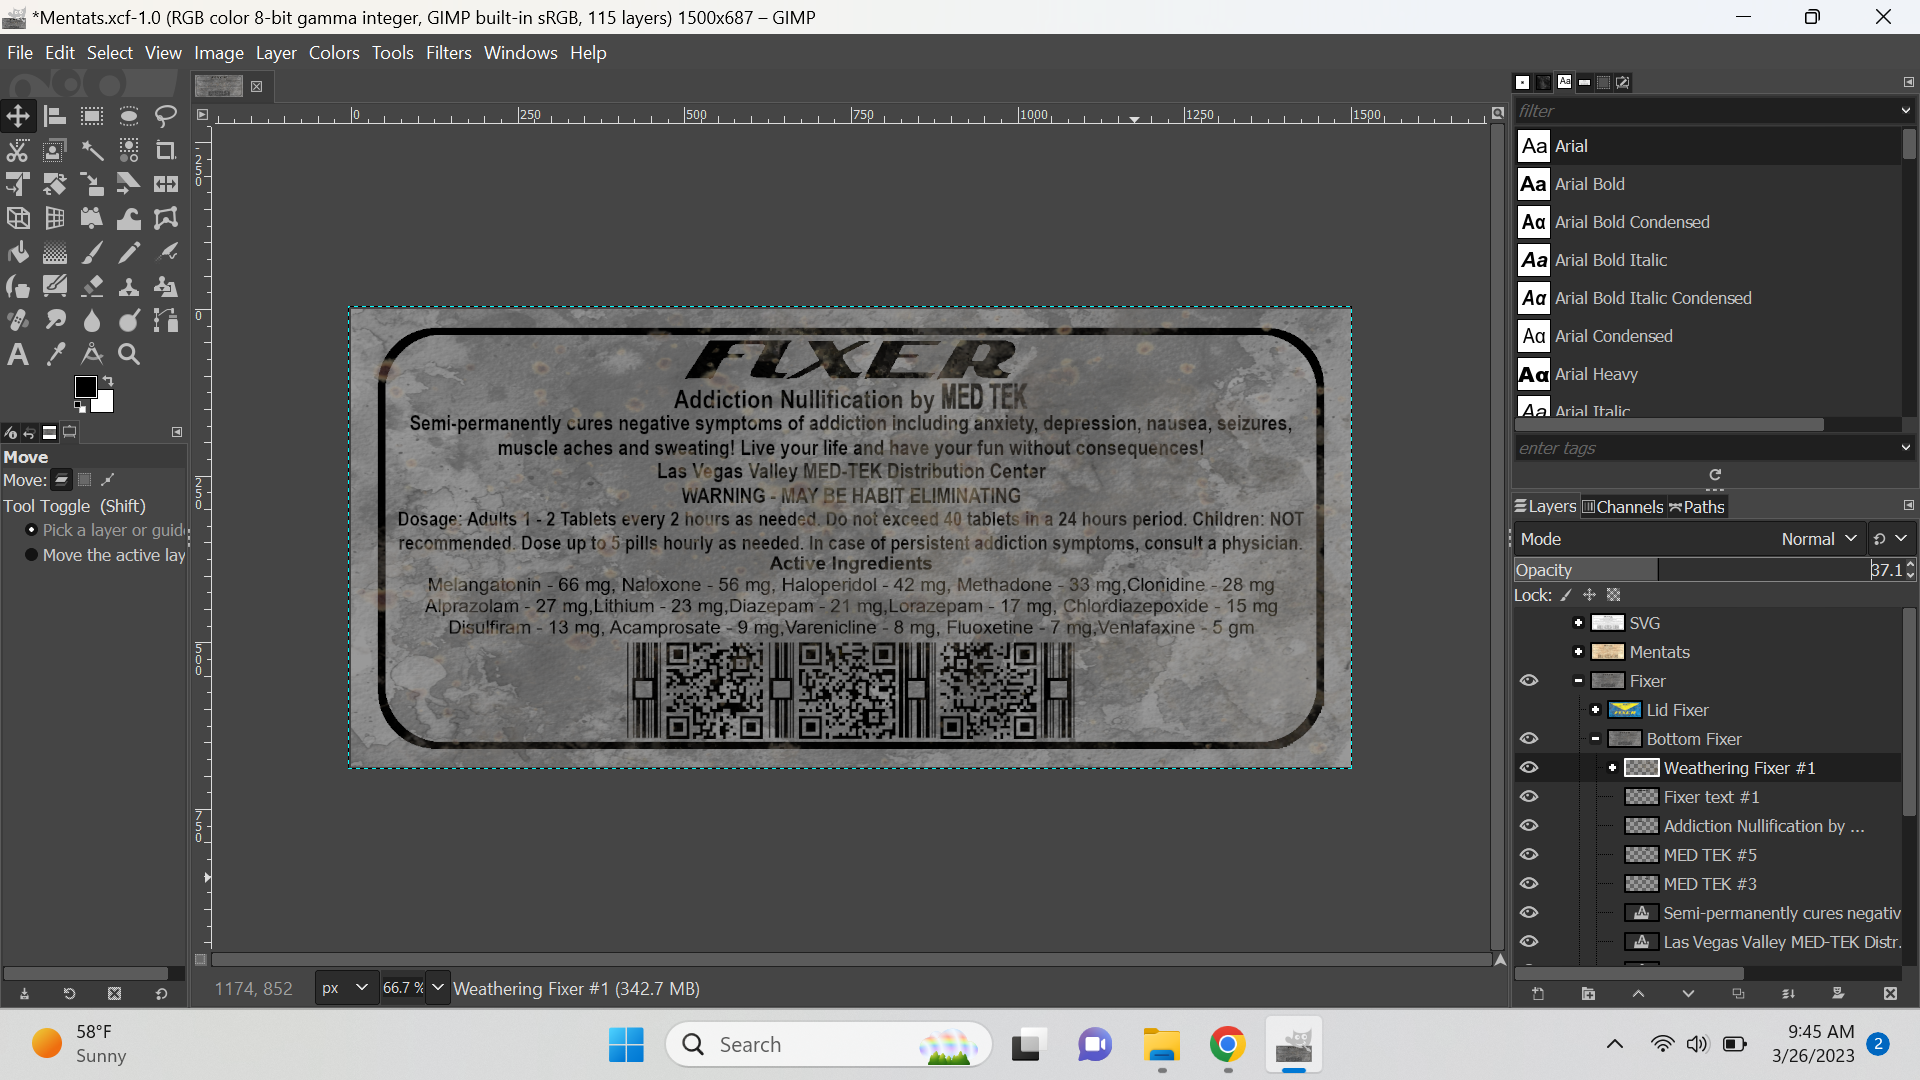Choose the Arial Heavy font
This screenshot has height=1080, width=1920.
[1708, 374]
